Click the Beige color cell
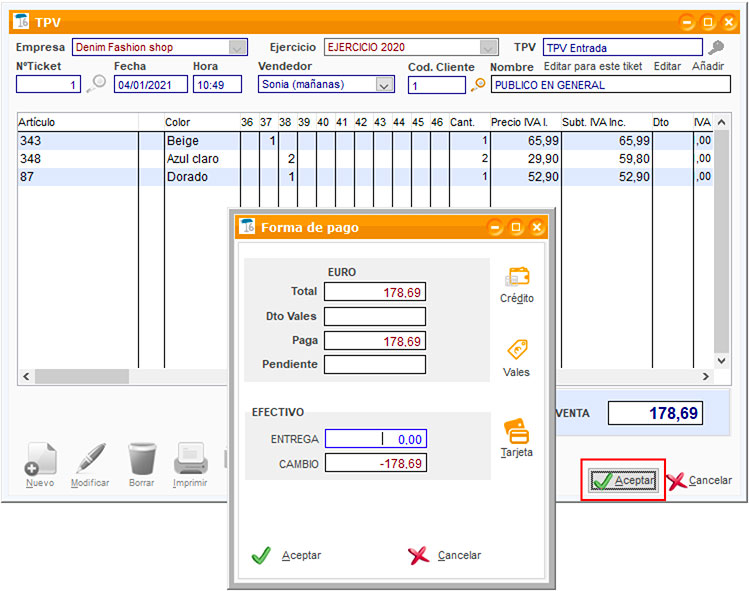Image resolution: width=749 pixels, height=591 pixels. pyautogui.click(x=202, y=141)
